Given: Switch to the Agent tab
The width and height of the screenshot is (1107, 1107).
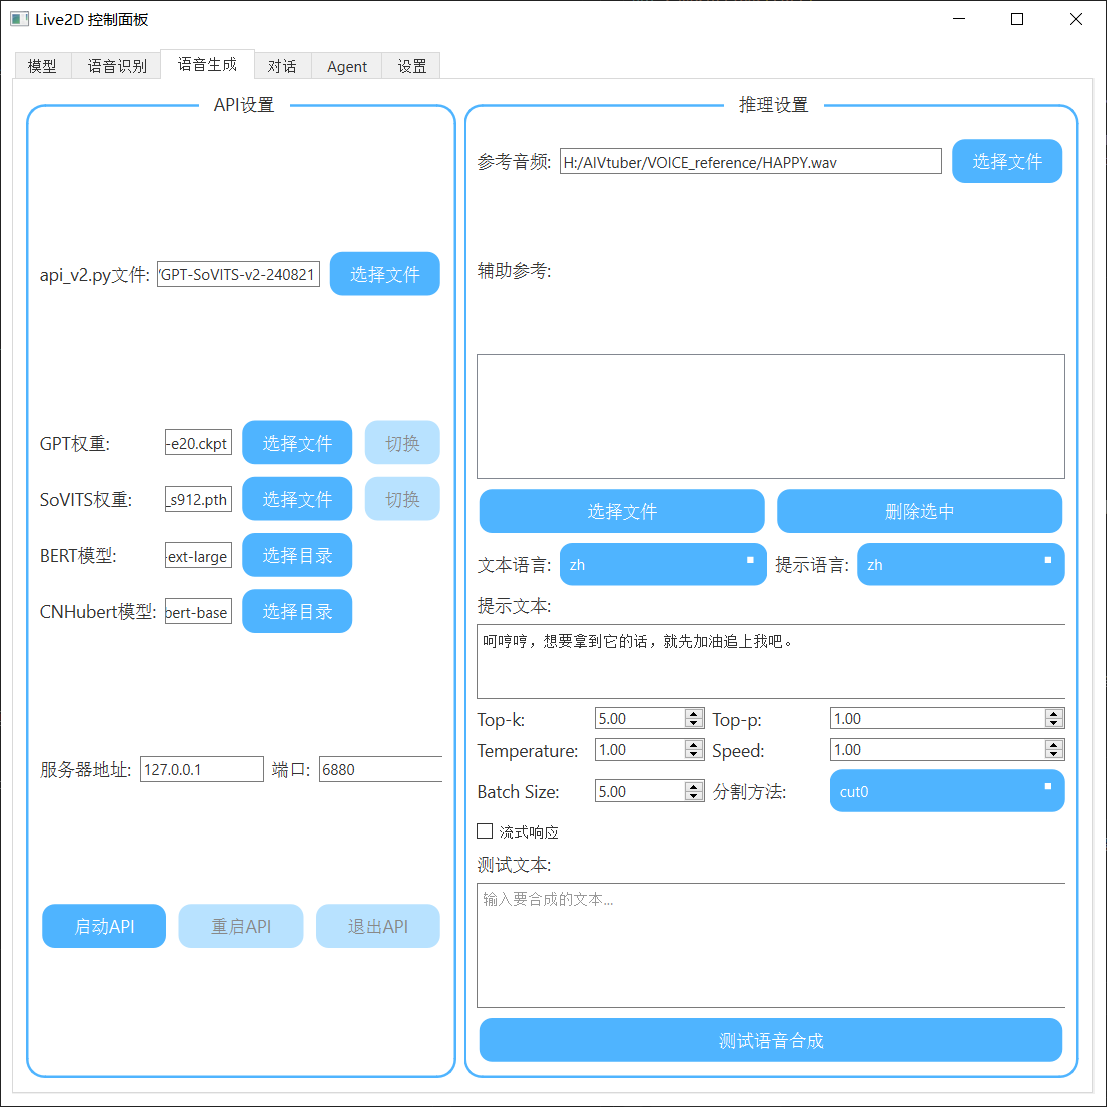Looking at the screenshot, I should pos(346,66).
